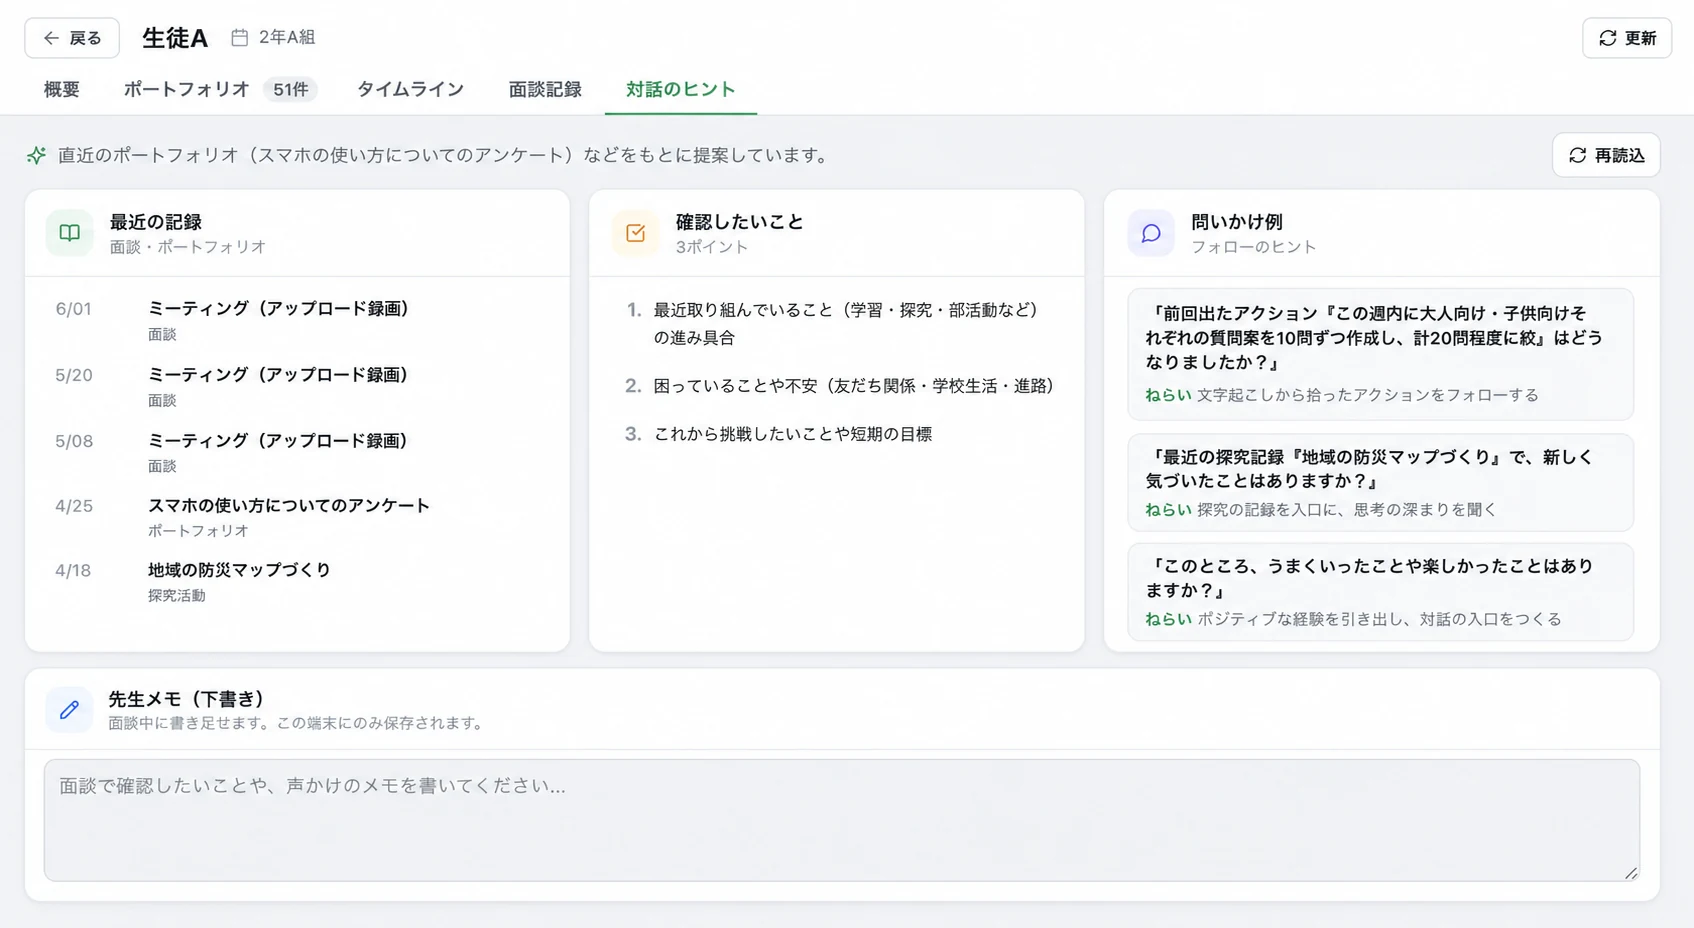Click the うまくいったことや楽しかったこと question card
Viewport: 1694px width, 928px height.
point(1380,592)
